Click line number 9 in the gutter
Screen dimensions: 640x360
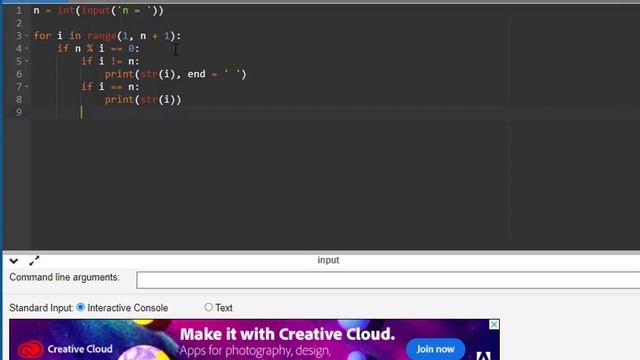[x=19, y=112]
